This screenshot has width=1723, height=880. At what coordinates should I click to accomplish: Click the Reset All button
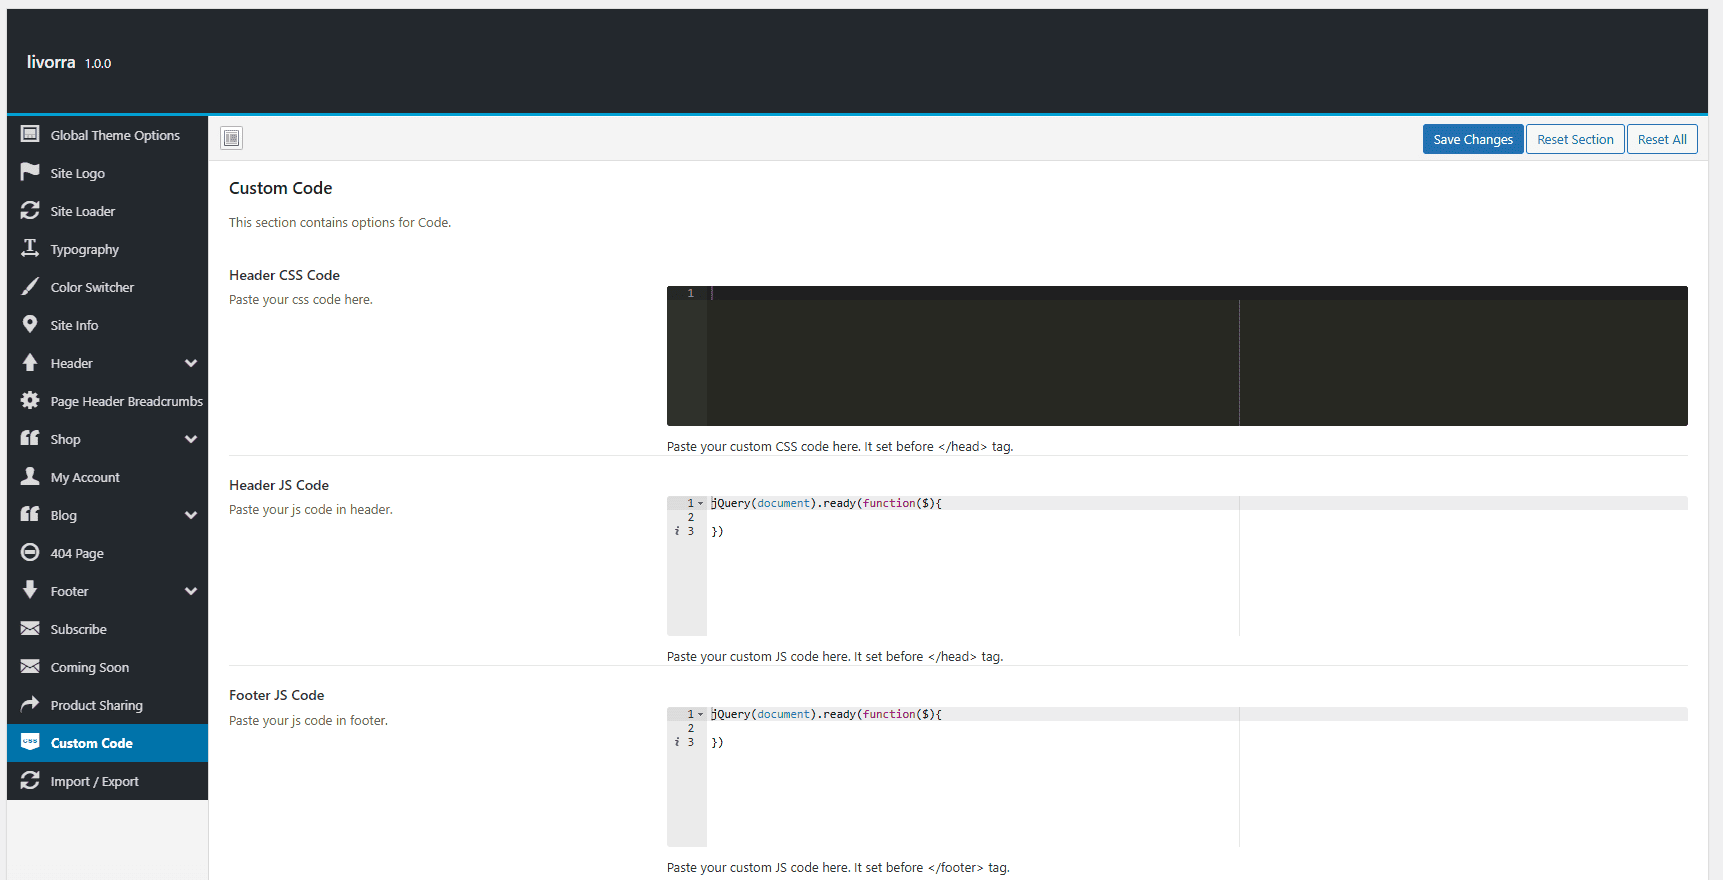click(1662, 139)
